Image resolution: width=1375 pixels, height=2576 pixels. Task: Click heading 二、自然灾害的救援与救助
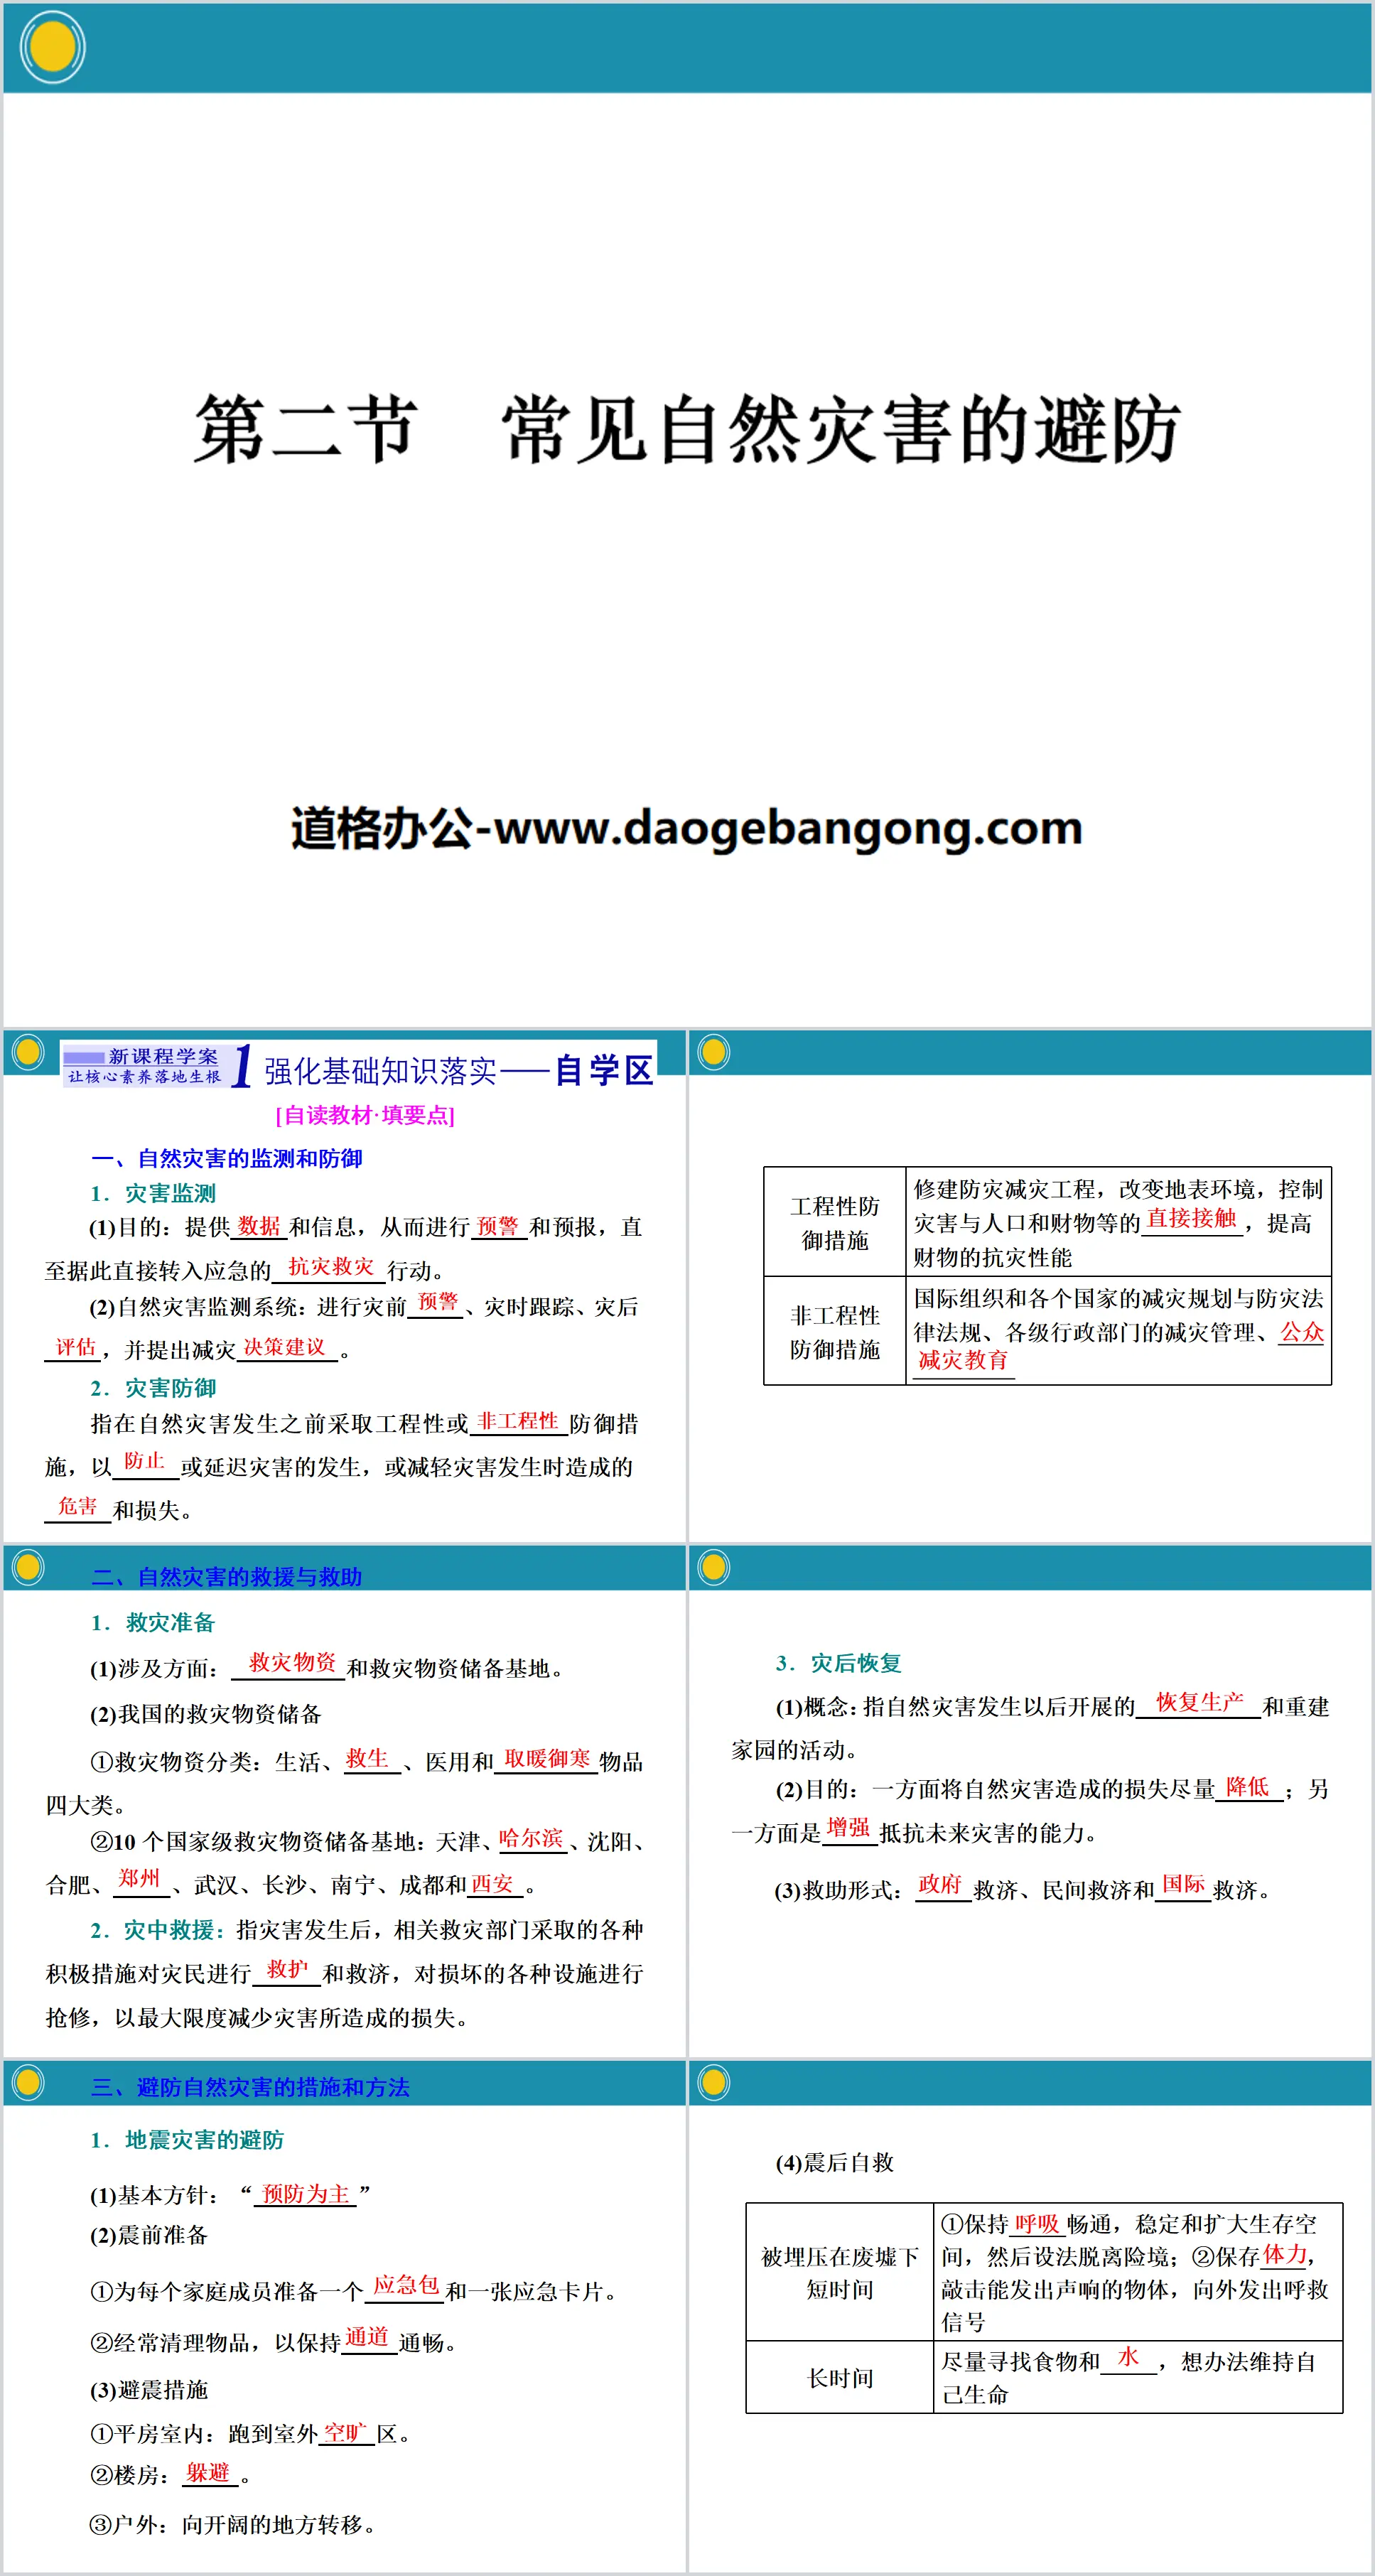tap(227, 1577)
